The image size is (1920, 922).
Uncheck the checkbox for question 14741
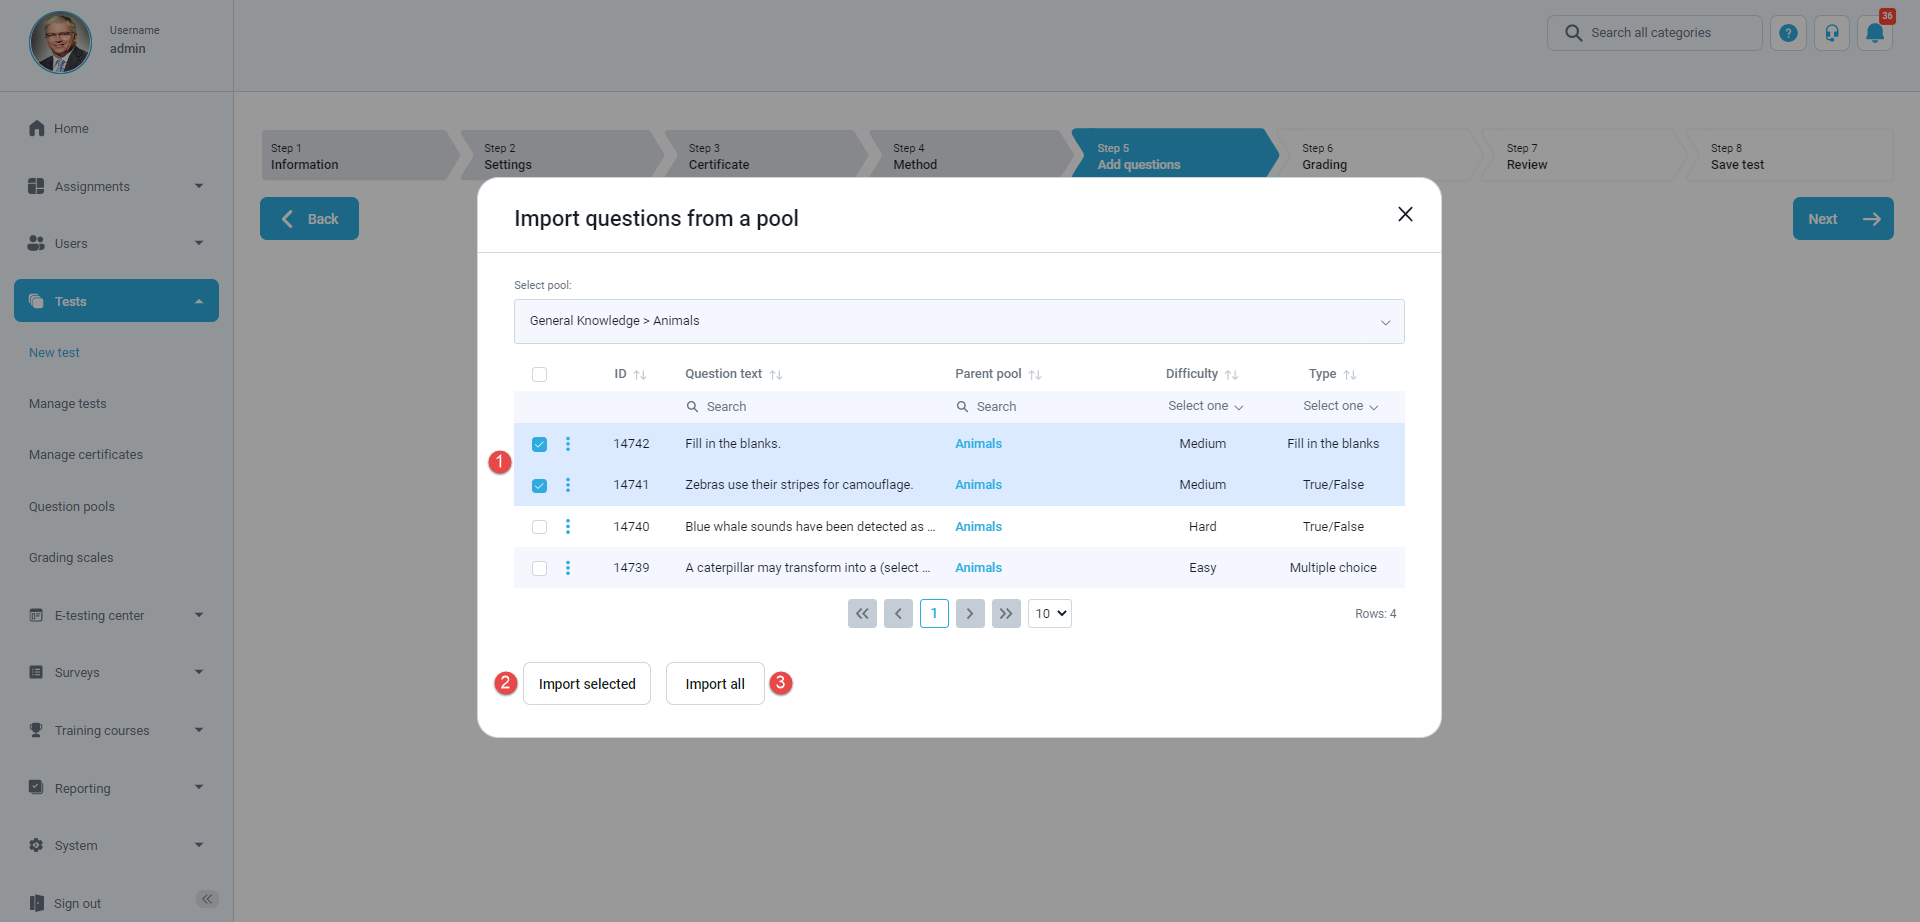click(540, 486)
